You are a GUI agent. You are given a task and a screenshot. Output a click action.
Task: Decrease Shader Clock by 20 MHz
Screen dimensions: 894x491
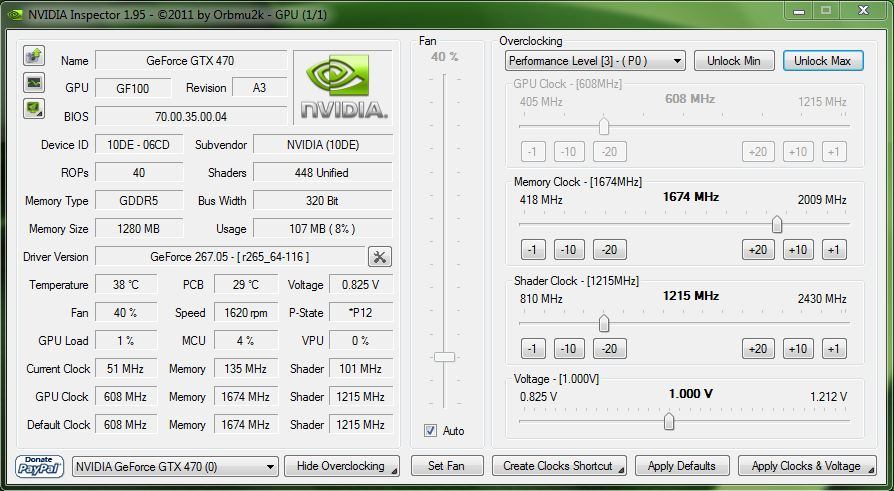point(609,348)
